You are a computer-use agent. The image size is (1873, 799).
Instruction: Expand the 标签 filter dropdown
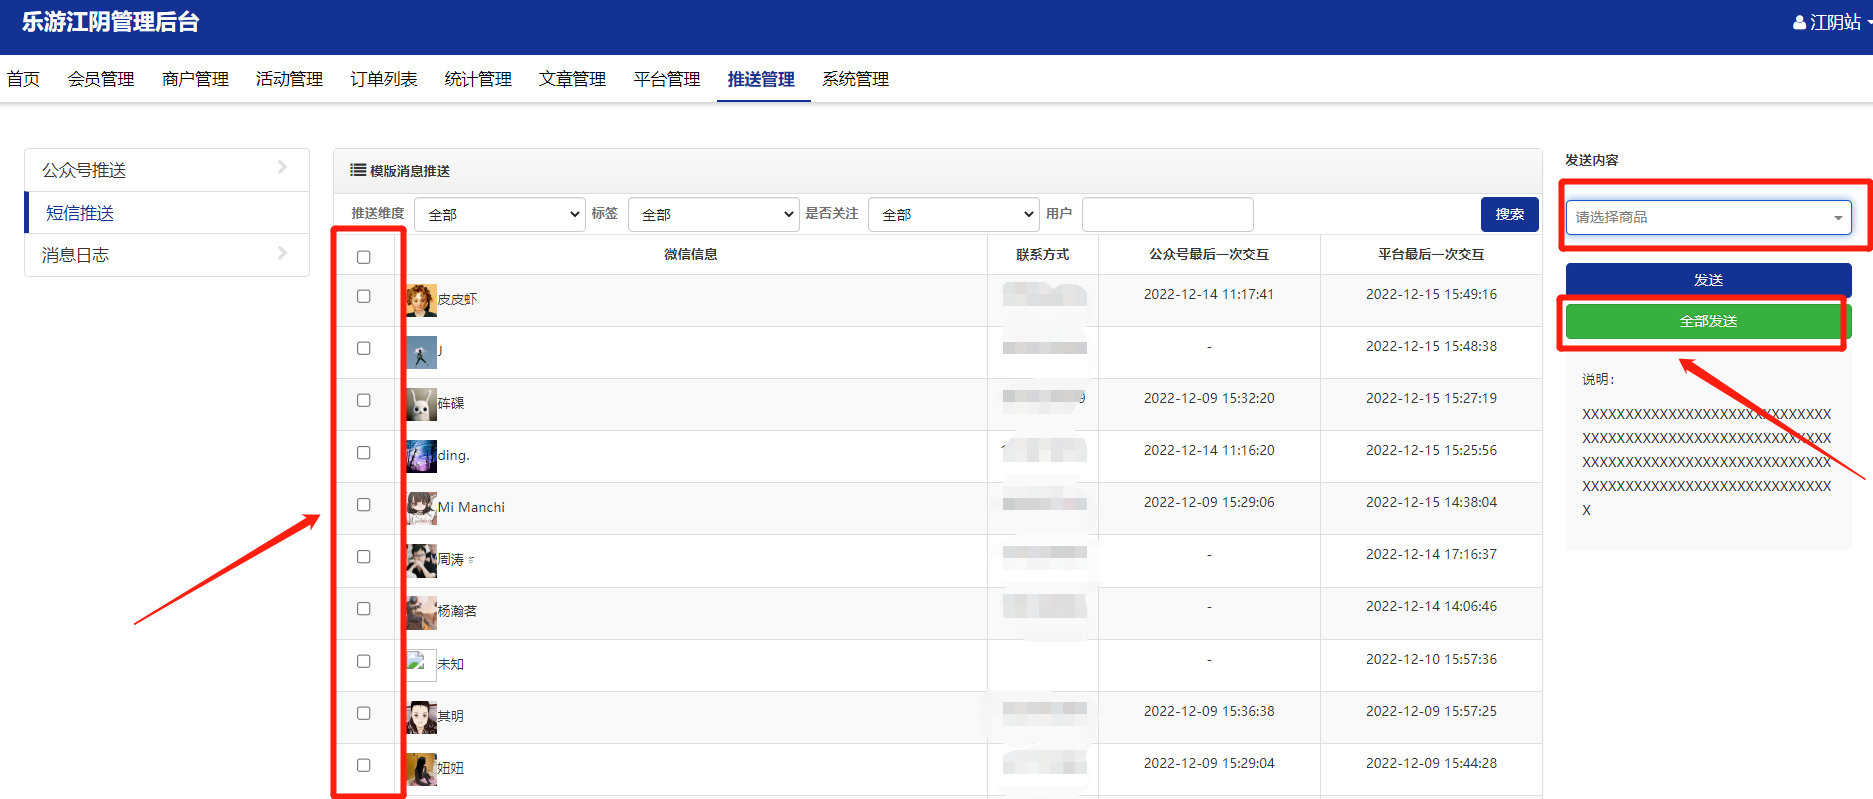714,215
